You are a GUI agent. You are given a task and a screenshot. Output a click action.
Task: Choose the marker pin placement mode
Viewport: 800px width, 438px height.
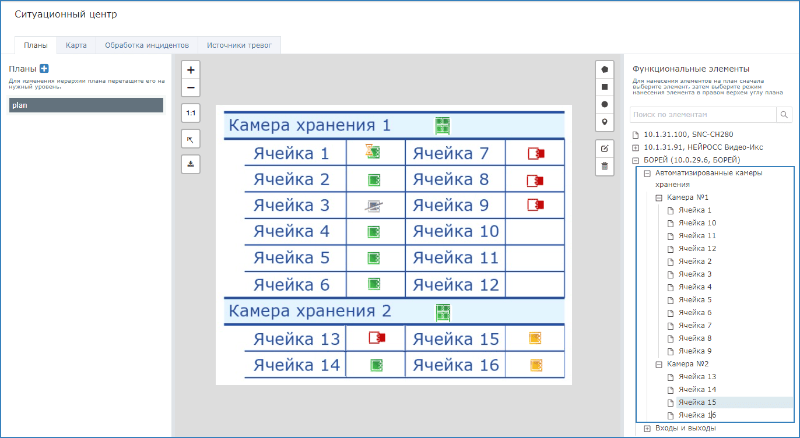tap(605, 122)
